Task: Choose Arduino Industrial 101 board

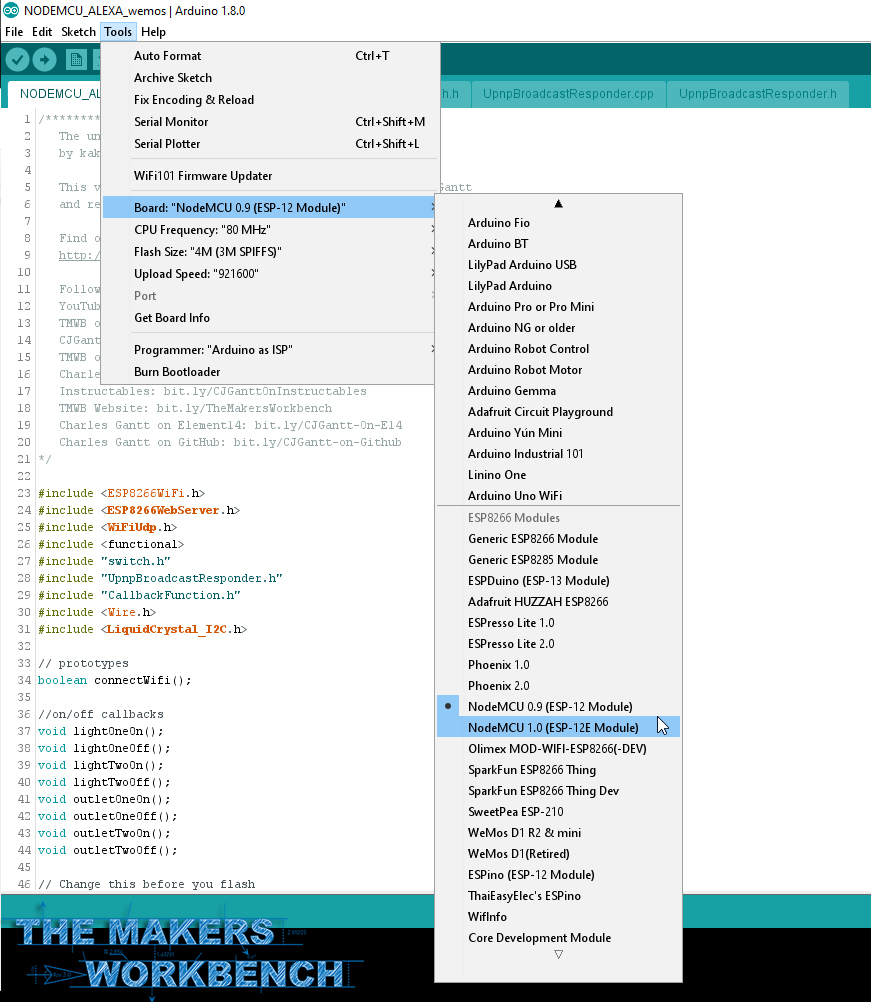Action: pyautogui.click(x=559, y=454)
